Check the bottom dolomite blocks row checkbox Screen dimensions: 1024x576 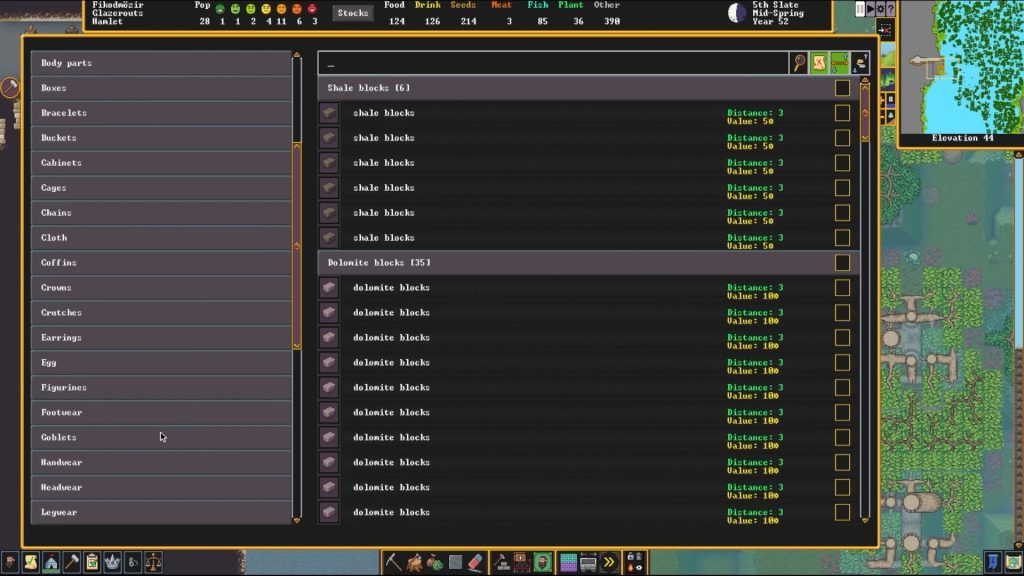click(842, 513)
